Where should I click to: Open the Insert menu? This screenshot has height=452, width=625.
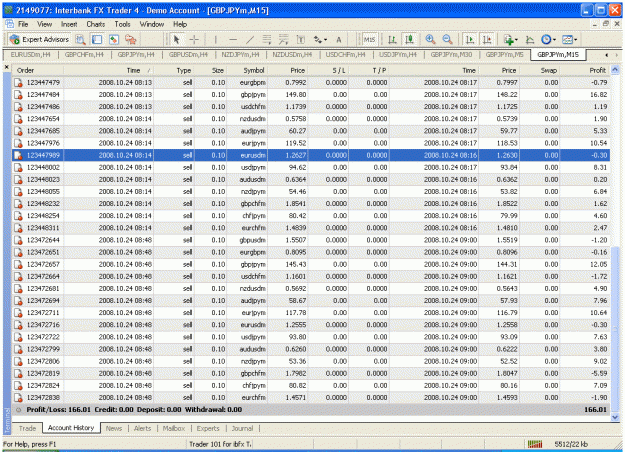click(69, 24)
